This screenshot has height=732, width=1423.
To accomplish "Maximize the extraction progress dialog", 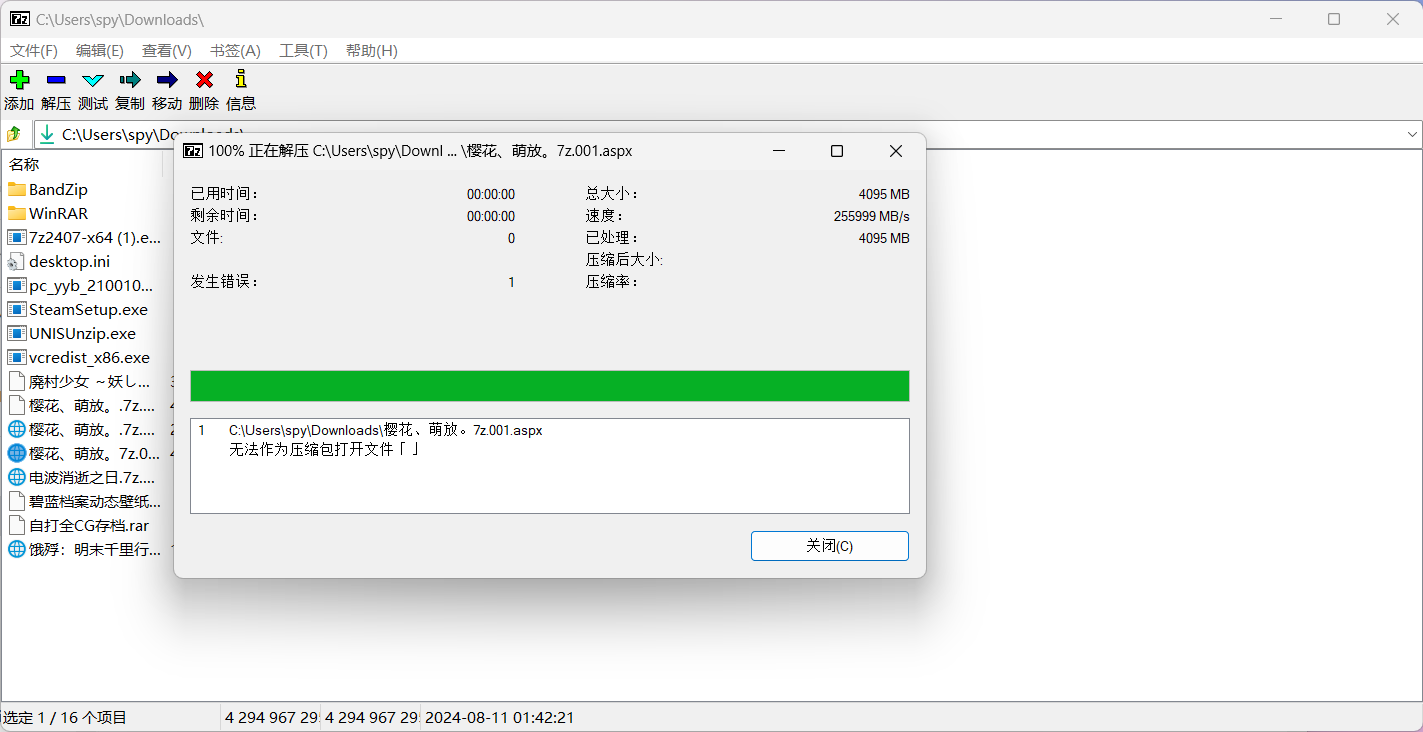I will pos(837,151).
